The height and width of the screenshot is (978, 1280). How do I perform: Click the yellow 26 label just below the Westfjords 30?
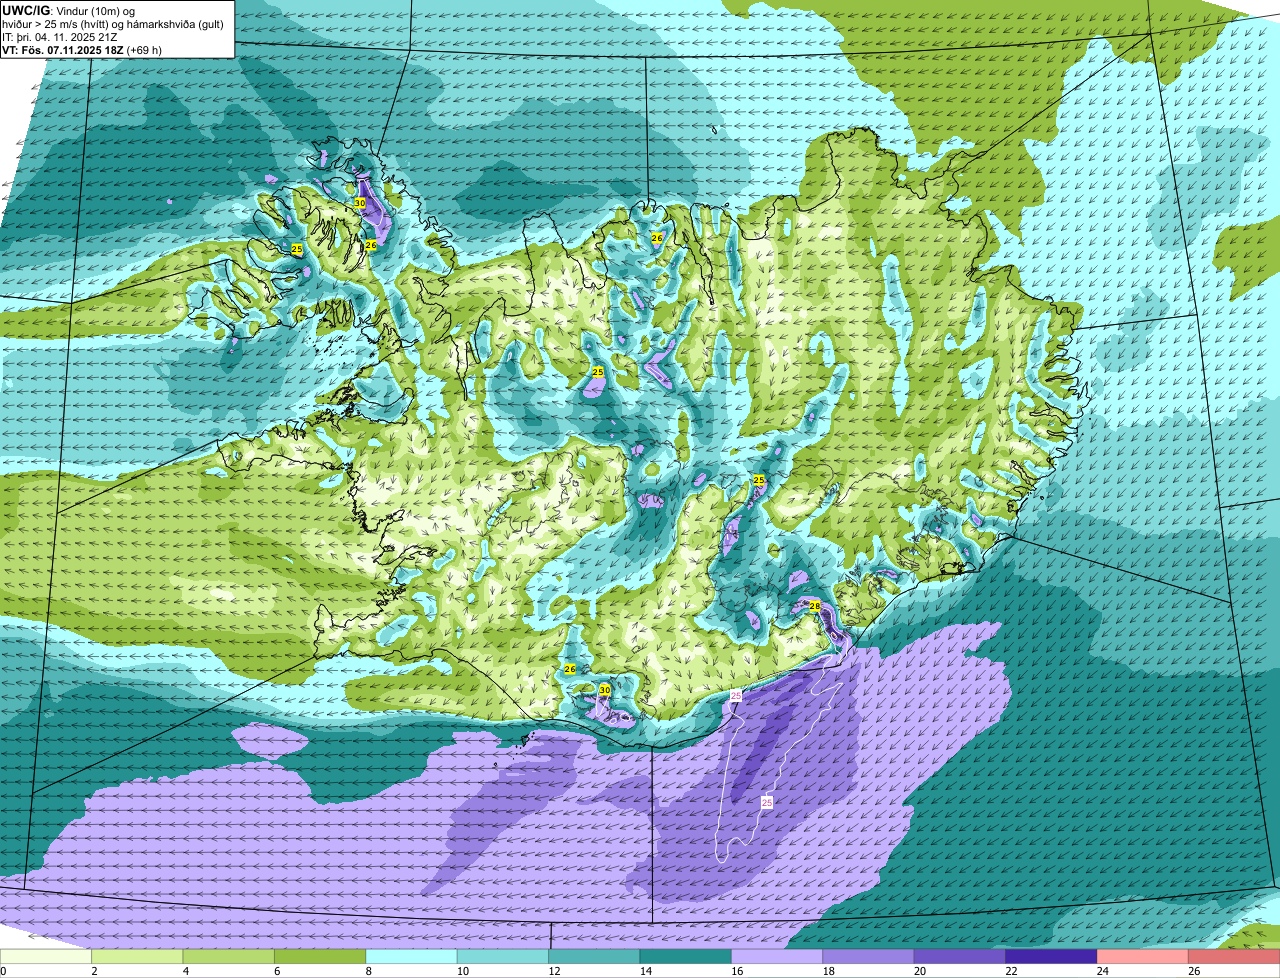pos(370,245)
